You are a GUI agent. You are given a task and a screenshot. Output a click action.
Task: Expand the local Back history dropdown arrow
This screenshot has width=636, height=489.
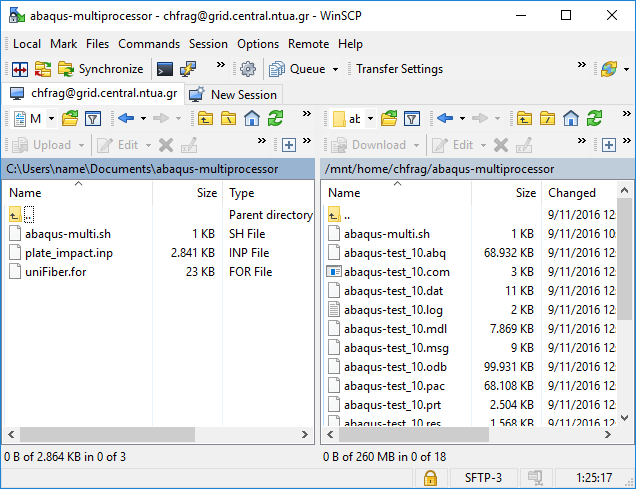click(x=143, y=119)
